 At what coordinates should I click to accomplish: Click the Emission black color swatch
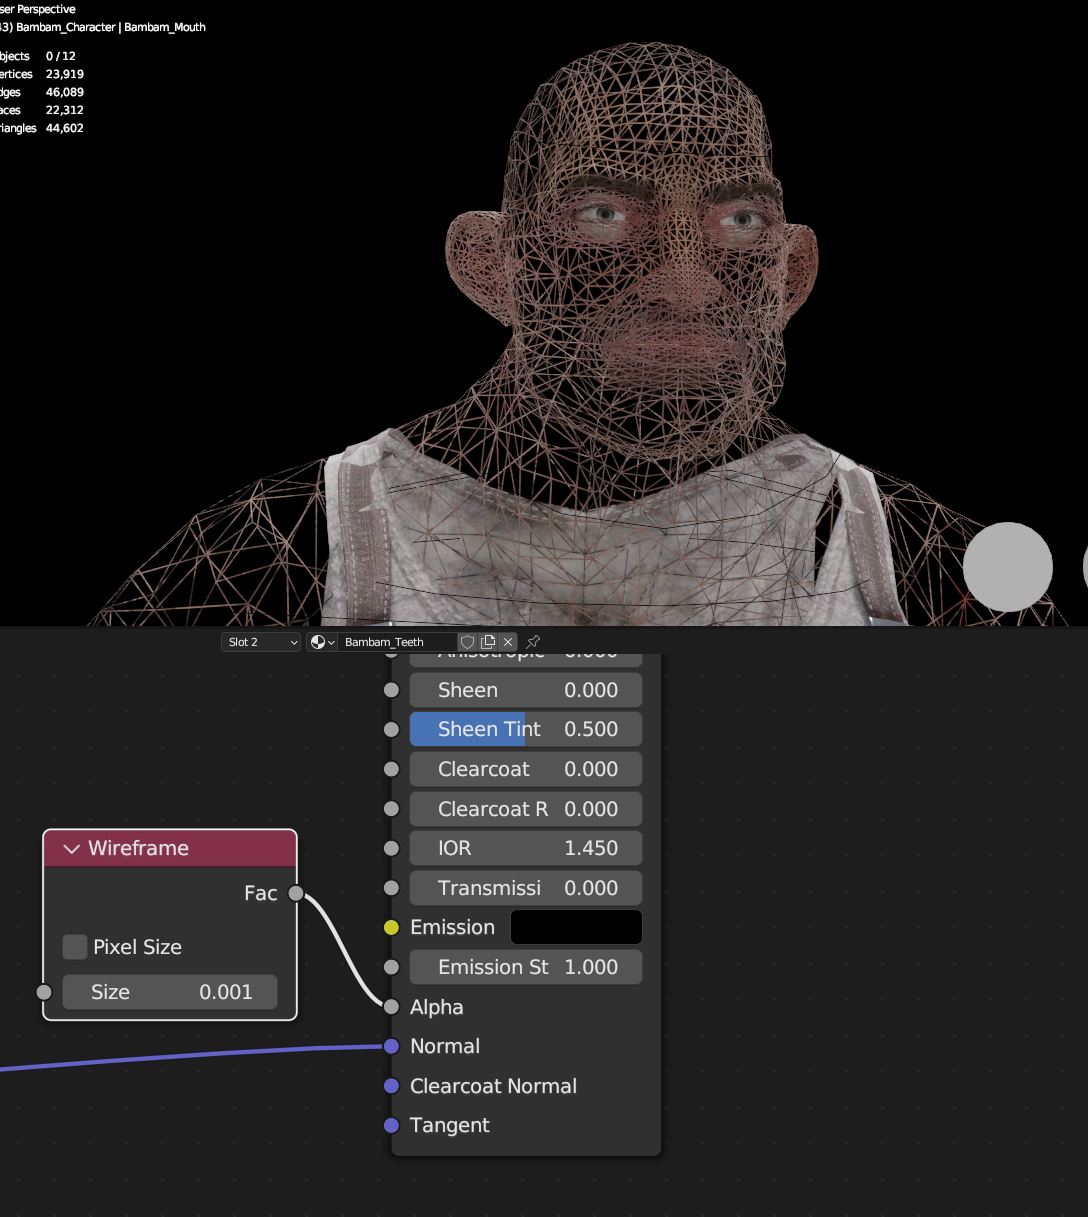tap(576, 927)
